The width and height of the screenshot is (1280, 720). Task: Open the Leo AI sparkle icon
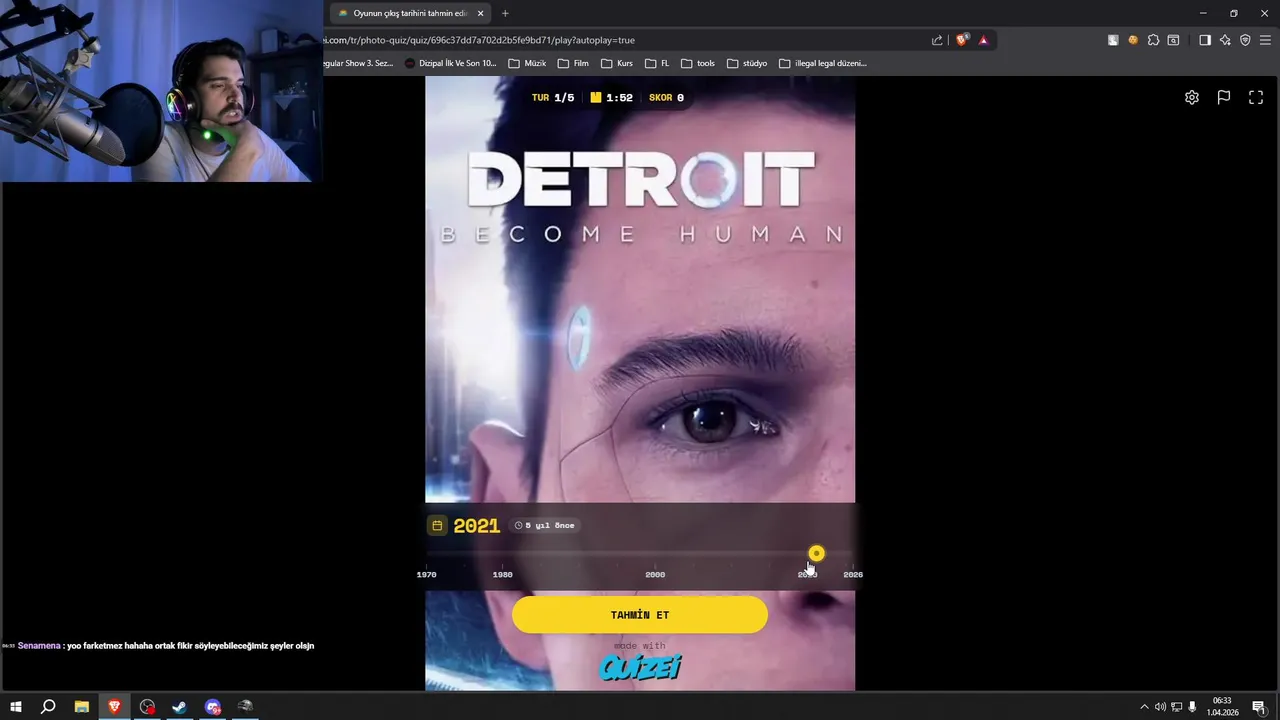coord(1225,40)
